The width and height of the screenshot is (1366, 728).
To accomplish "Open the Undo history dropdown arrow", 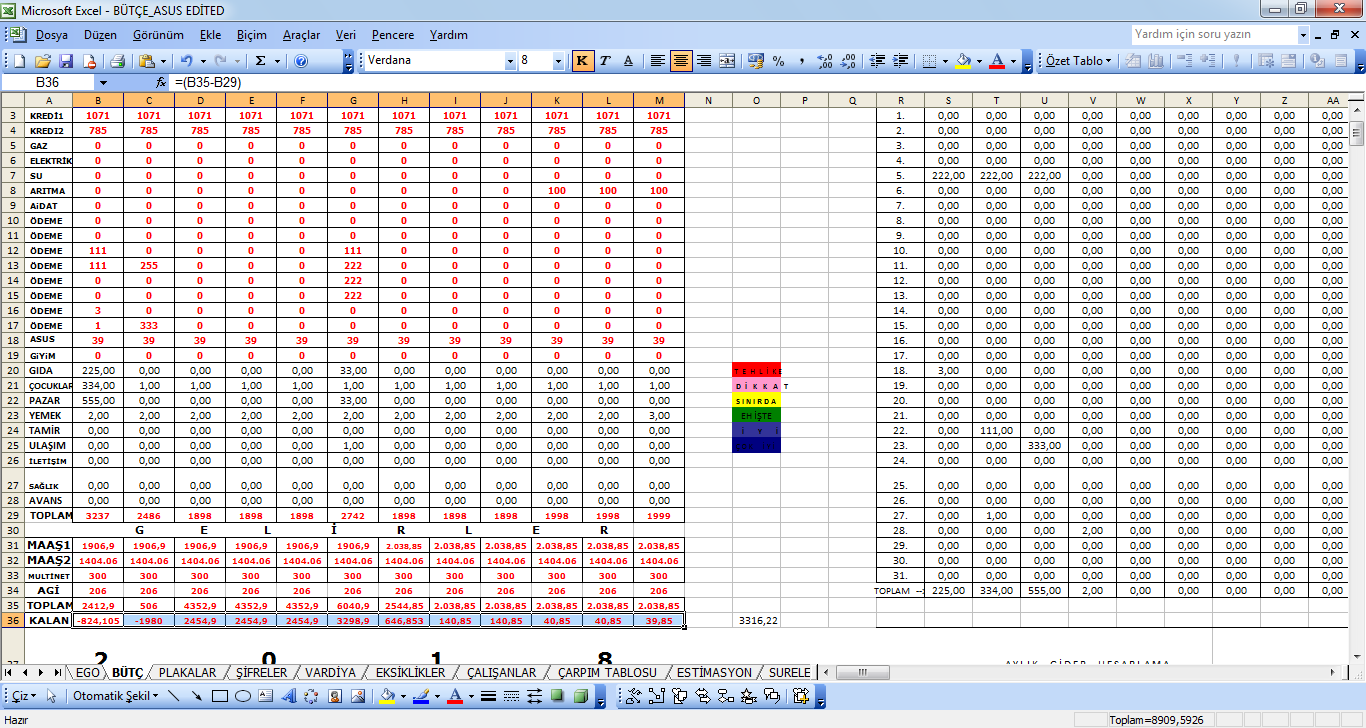I will [202, 61].
